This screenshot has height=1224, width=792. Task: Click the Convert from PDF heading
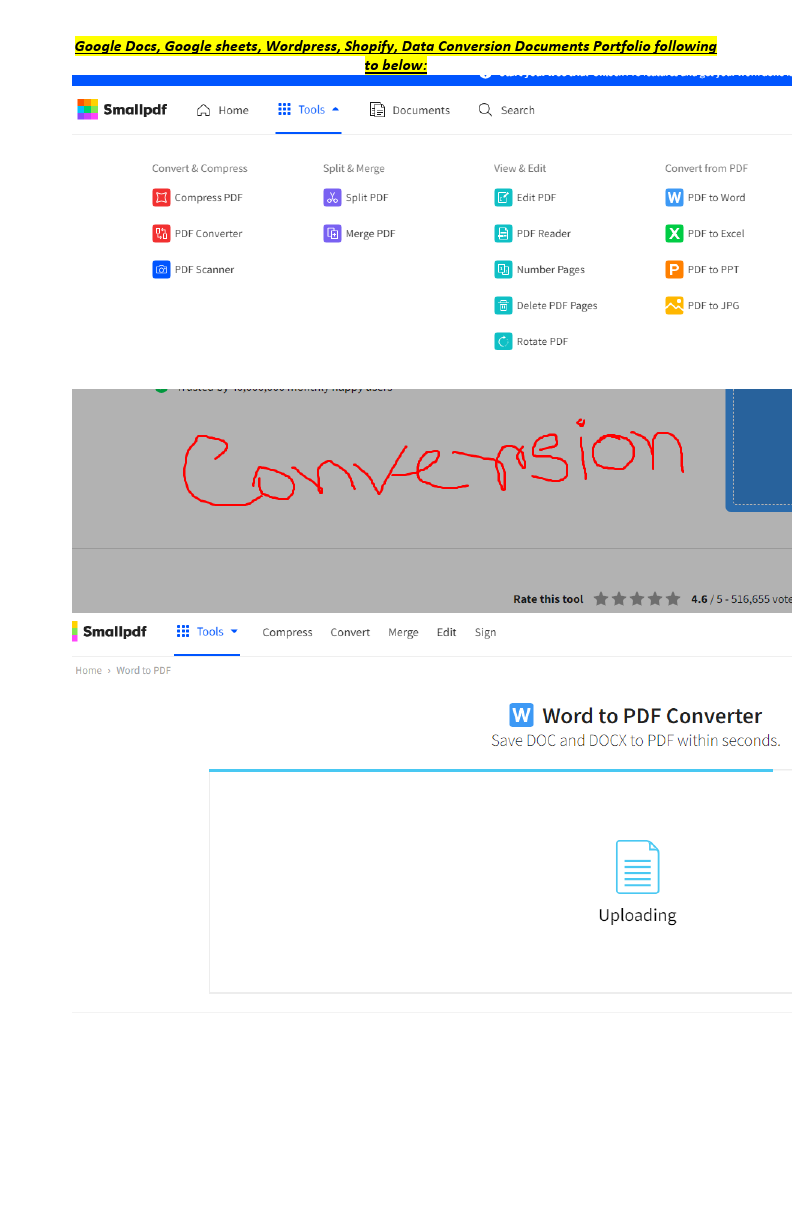[706, 169]
